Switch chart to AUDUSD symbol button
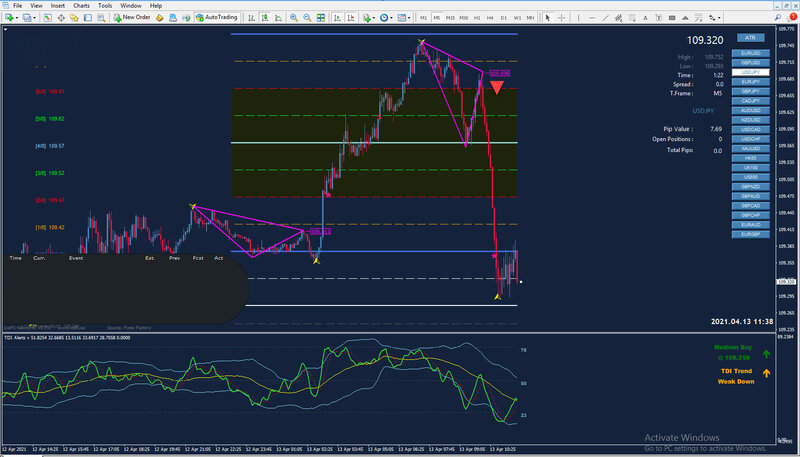800x457 pixels. coord(751,111)
